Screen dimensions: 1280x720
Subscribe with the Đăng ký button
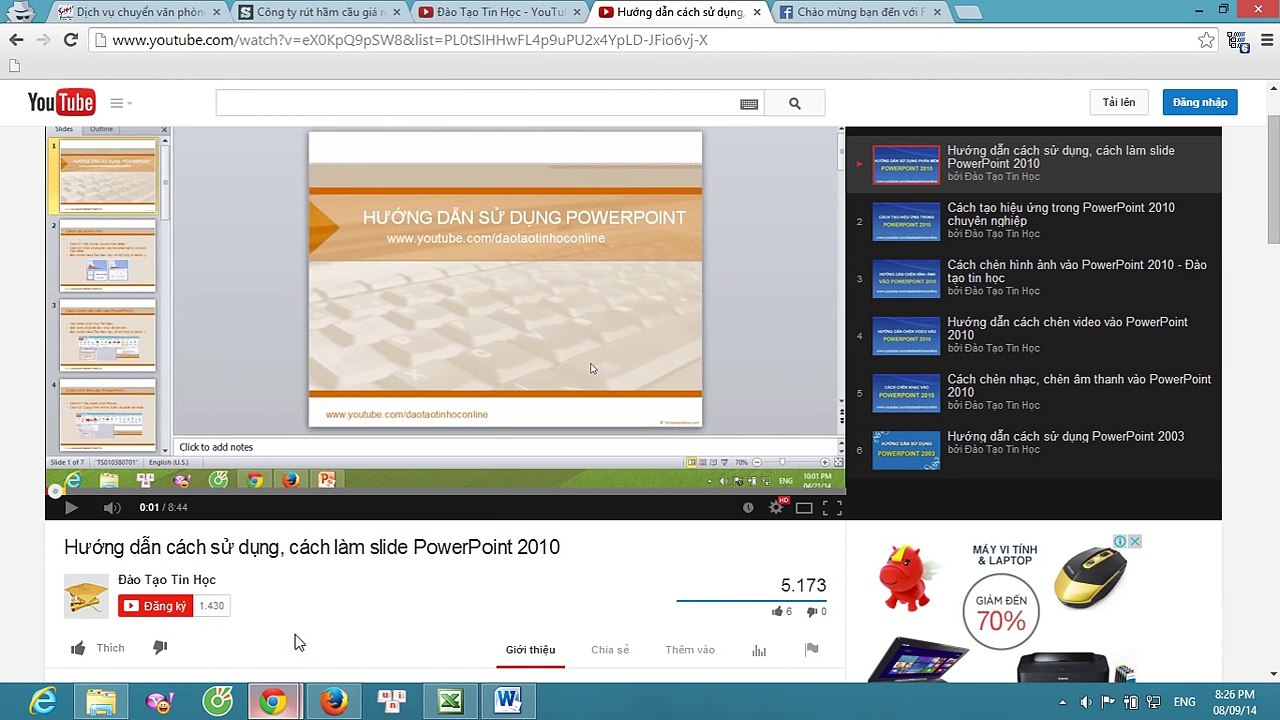coord(156,606)
